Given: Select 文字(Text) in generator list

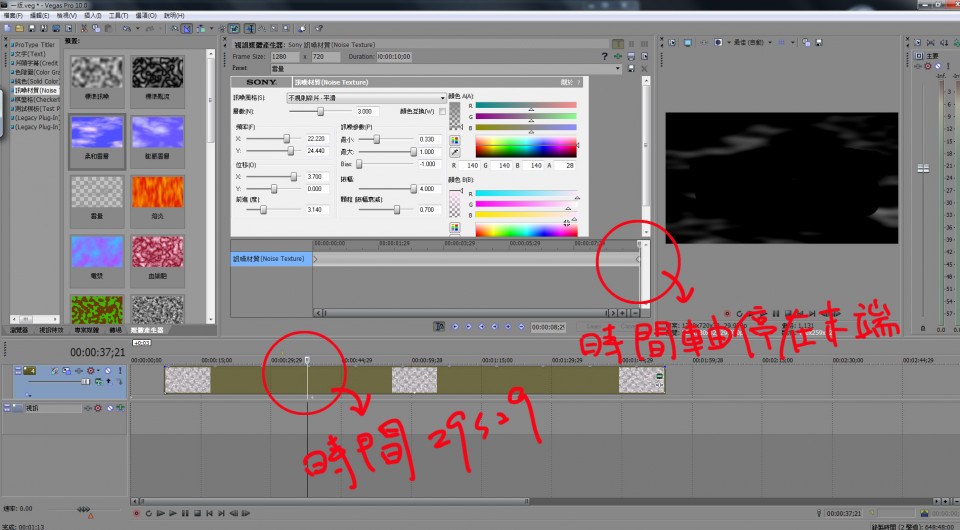Looking at the screenshot, I should point(30,54).
